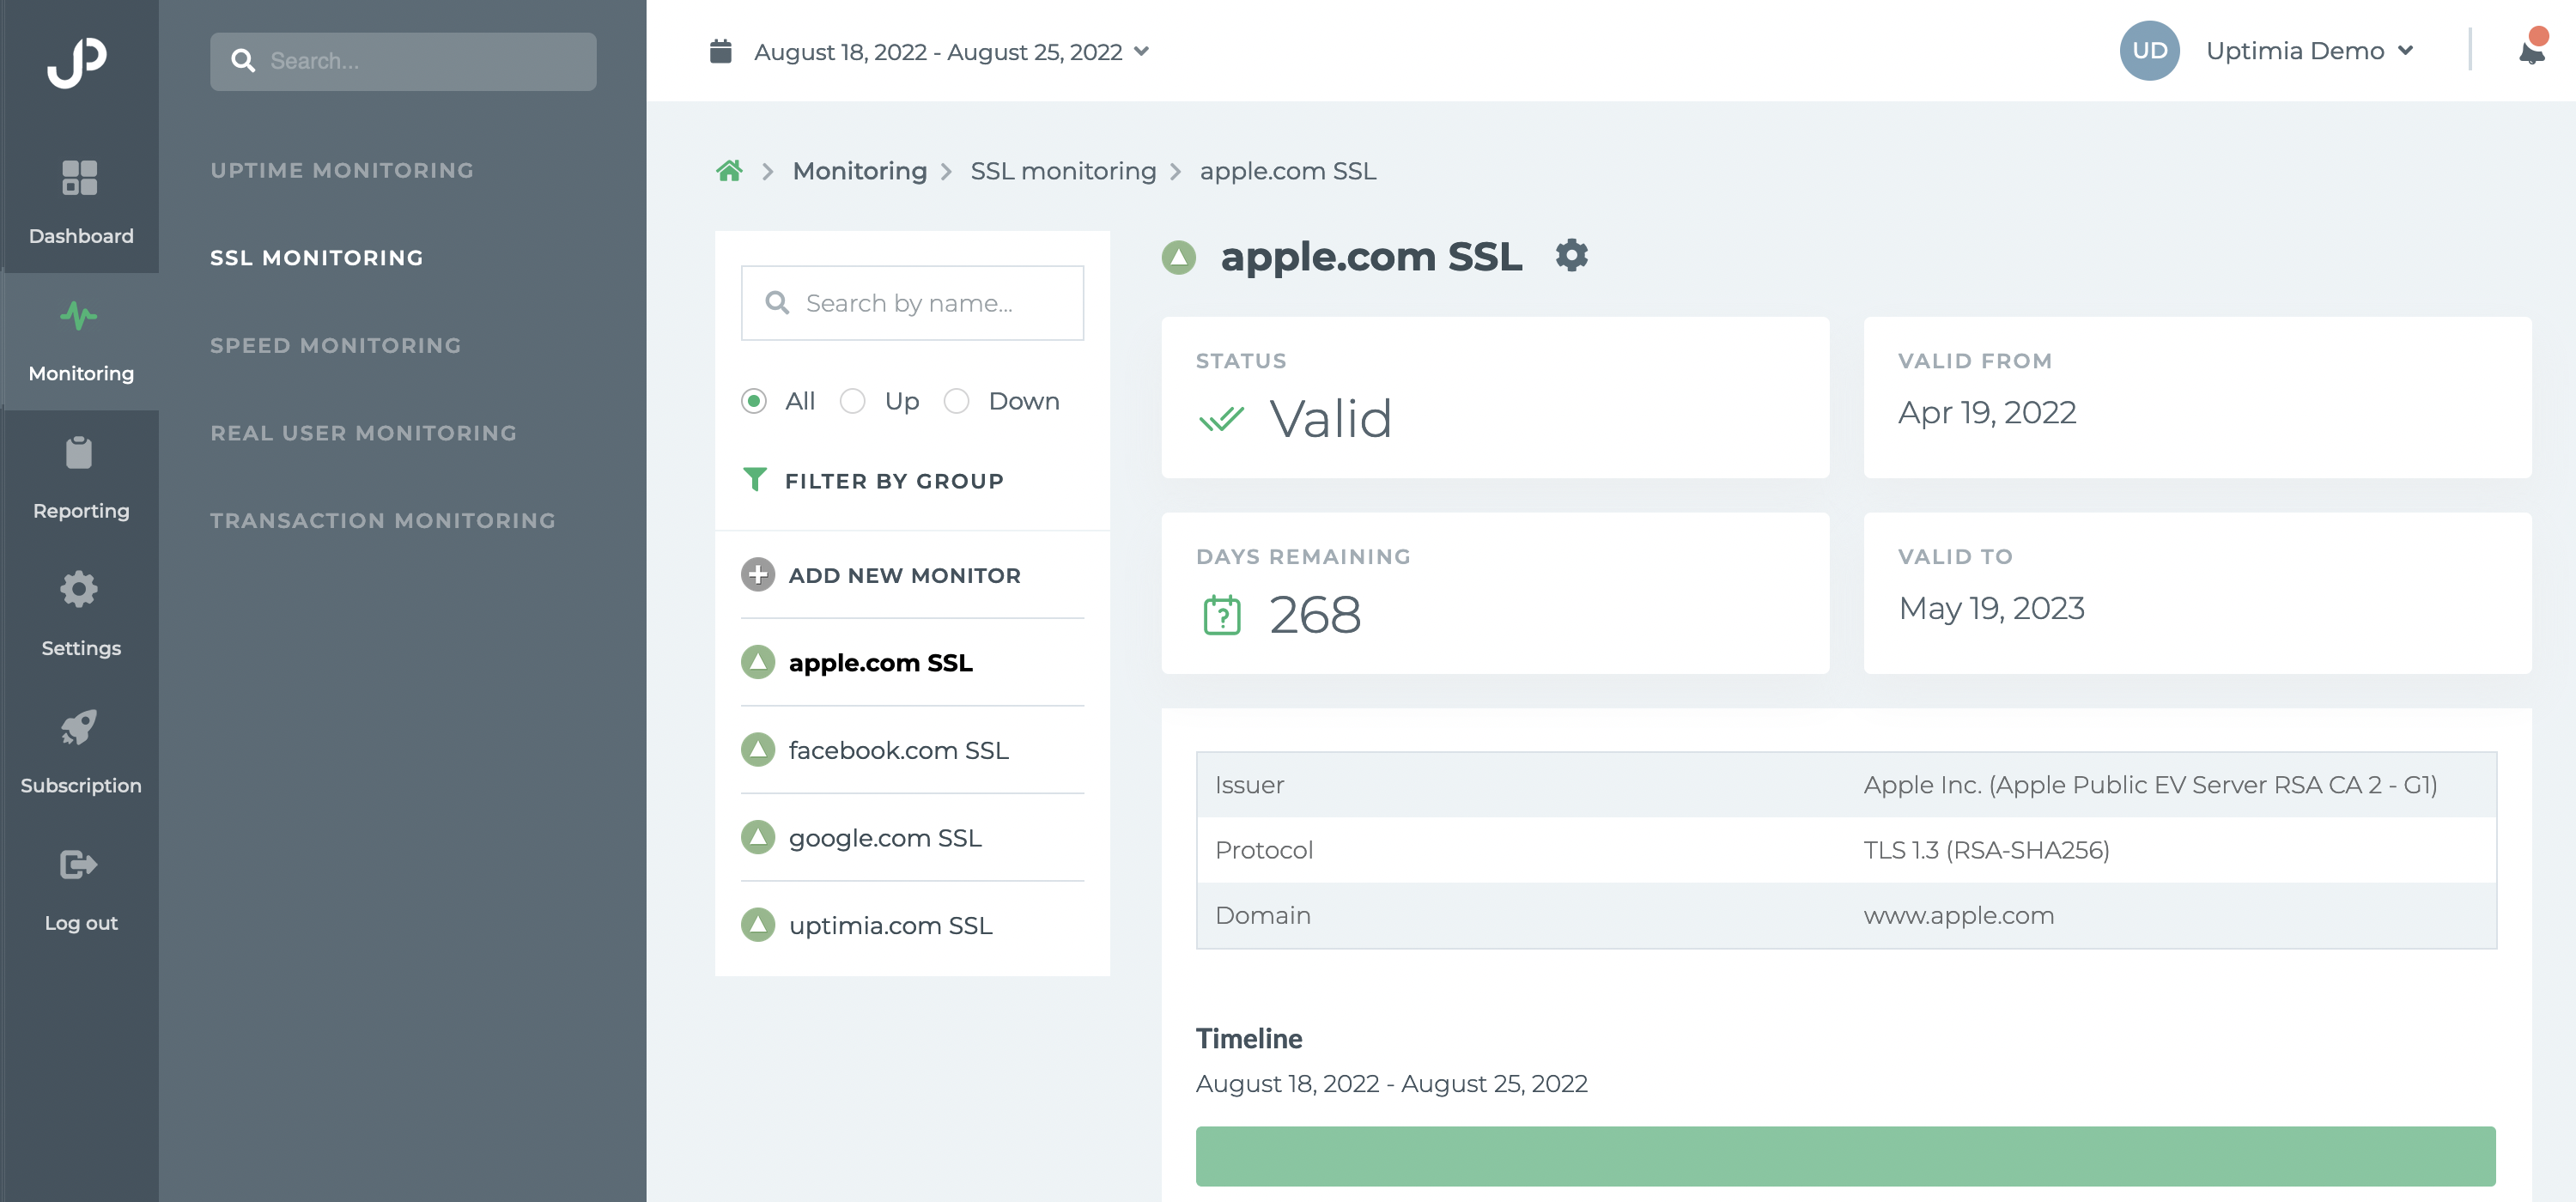The image size is (2576, 1202).
Task: Click the funnel filter icon
Action: click(x=755, y=480)
